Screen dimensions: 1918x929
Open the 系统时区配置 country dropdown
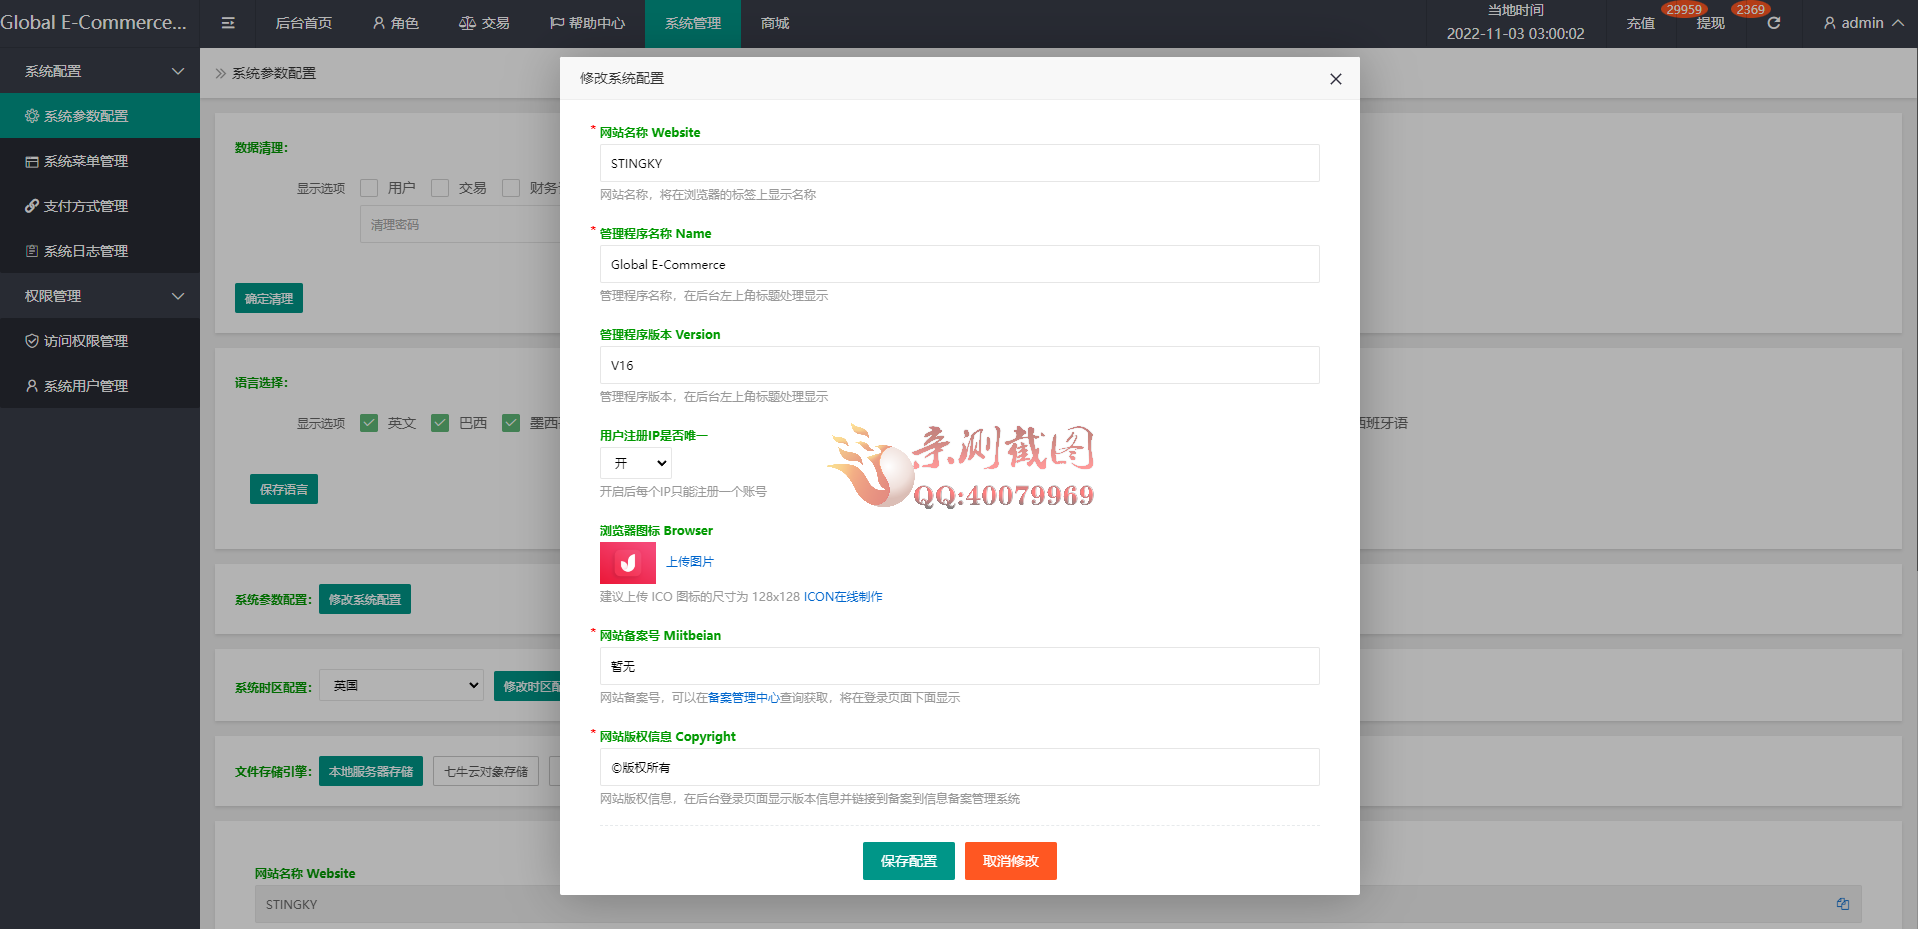click(x=401, y=685)
